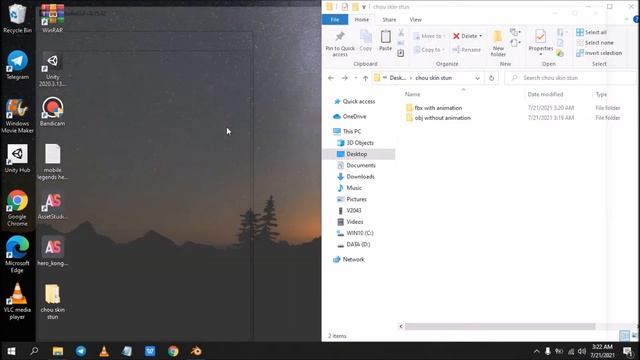Click the Search chou skin stun field
This screenshot has width=640, height=360.
click(571, 78)
